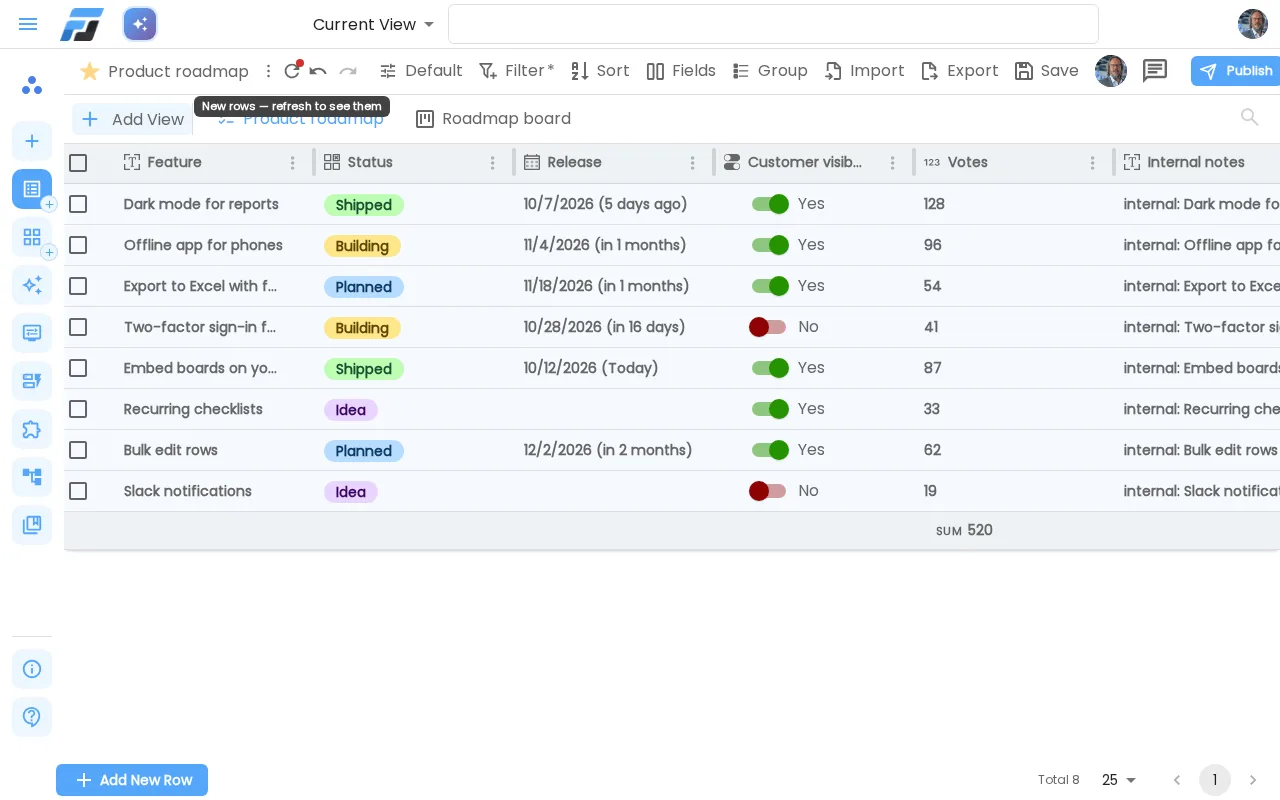Click the refresh rows icon
The image size is (1280, 800).
pos(292,71)
